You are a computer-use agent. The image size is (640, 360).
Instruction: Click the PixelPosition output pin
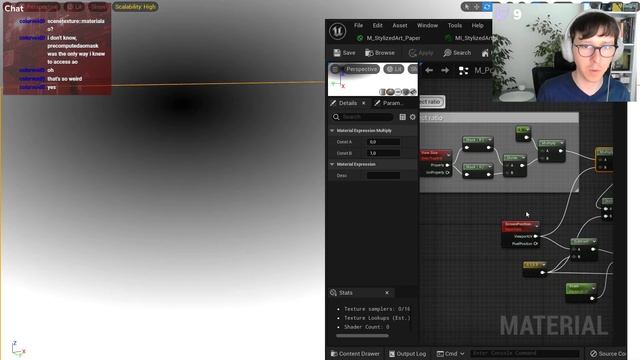(x=536, y=244)
